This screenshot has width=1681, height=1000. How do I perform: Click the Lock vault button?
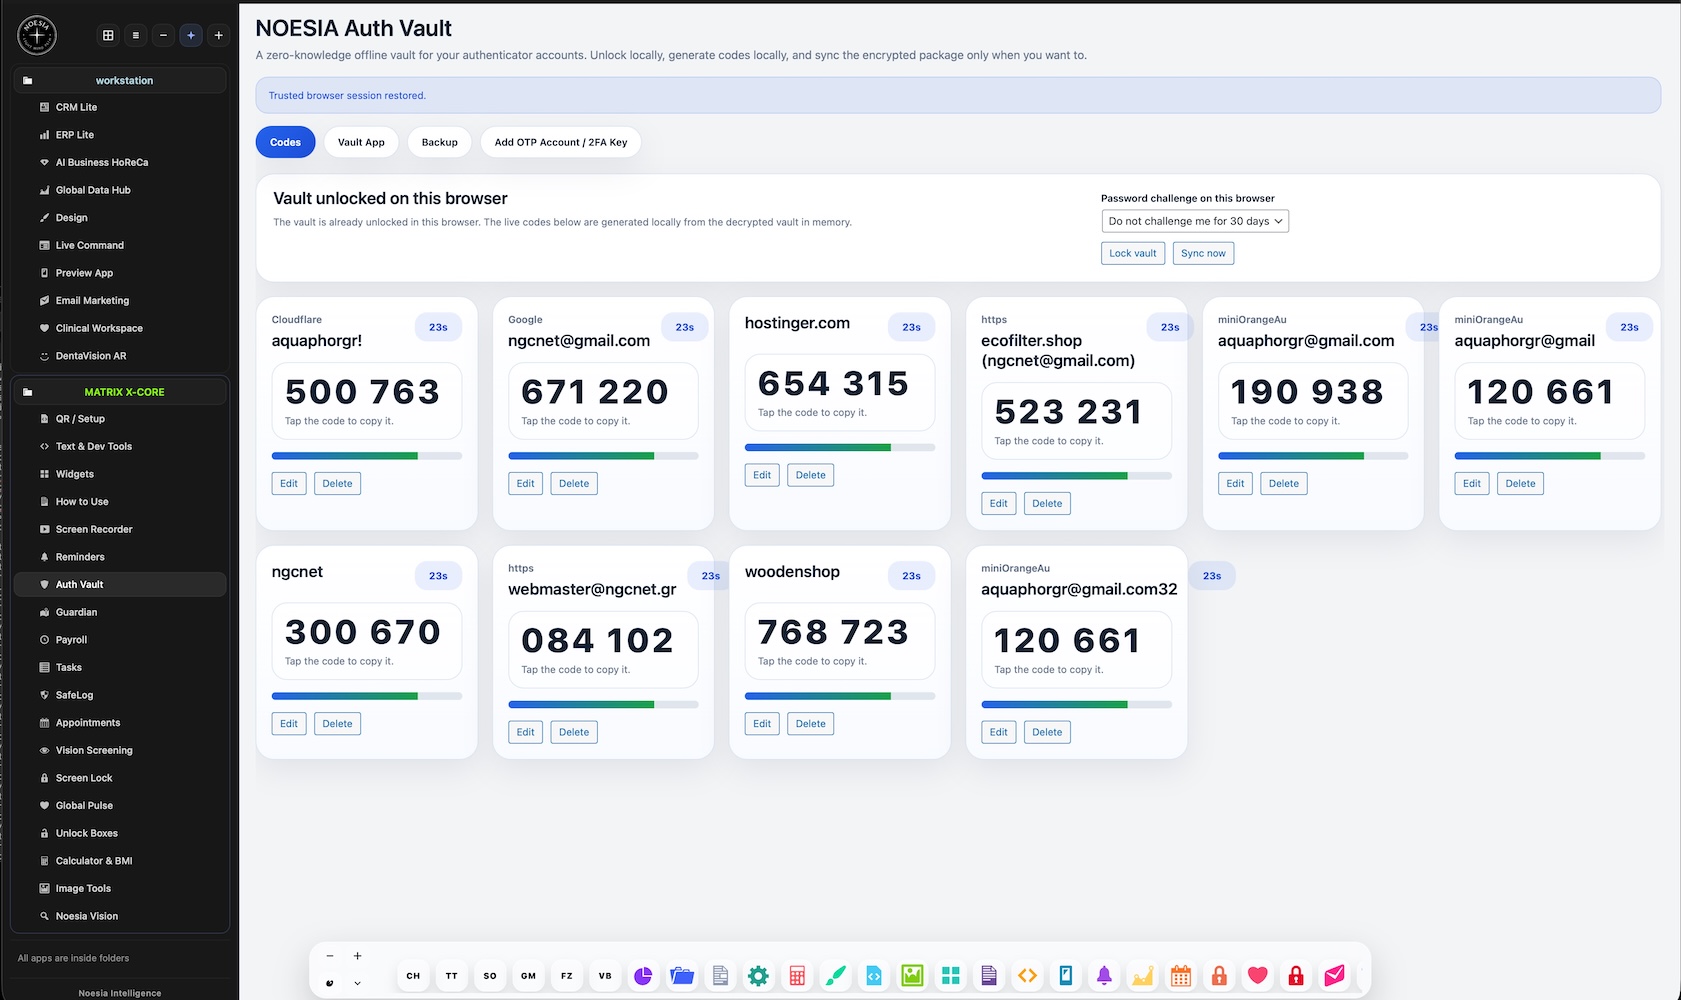pyautogui.click(x=1132, y=253)
